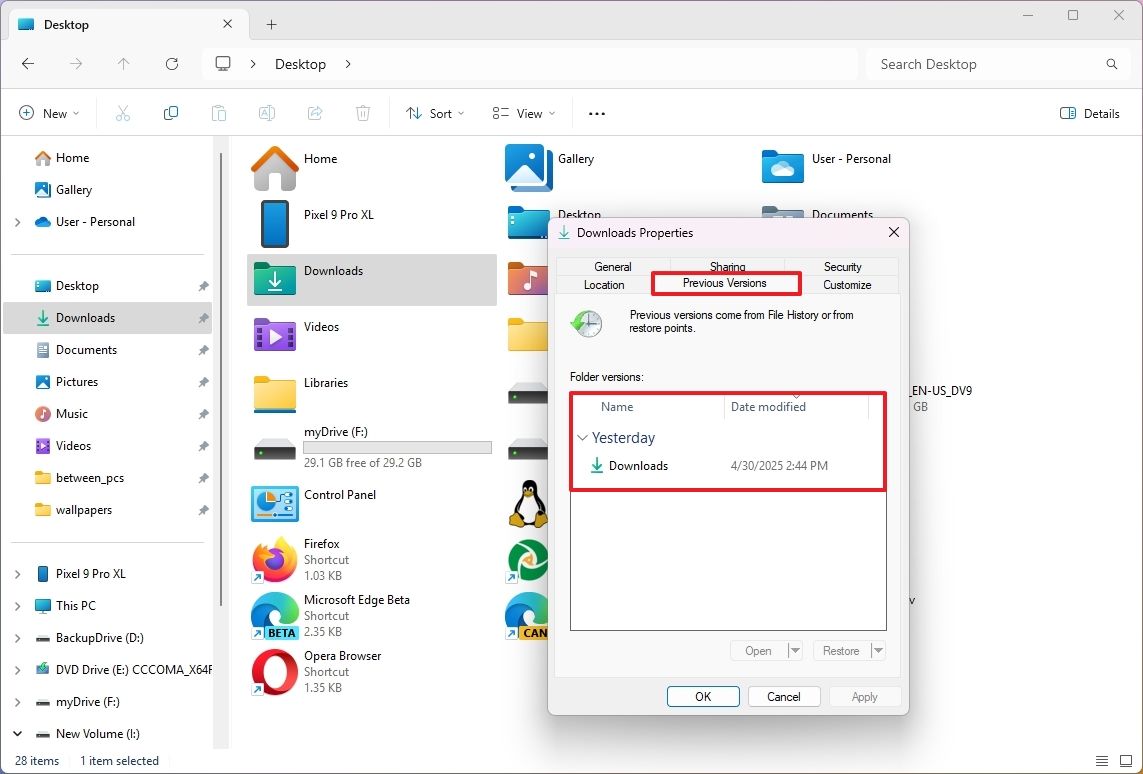Select the Rename icon in the toolbar
The image size is (1143, 774).
tap(266, 113)
